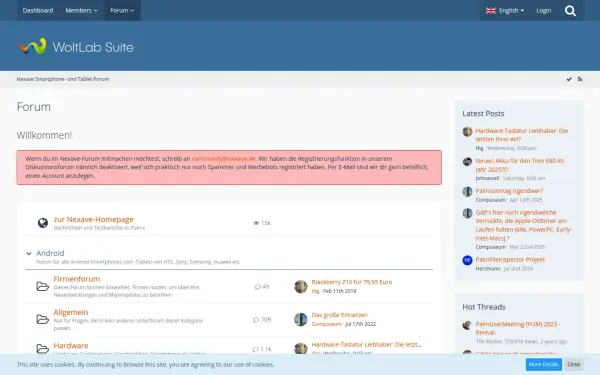Click Herzmann author name in Latest Posts
The image size is (600, 375).
tap(488, 269)
